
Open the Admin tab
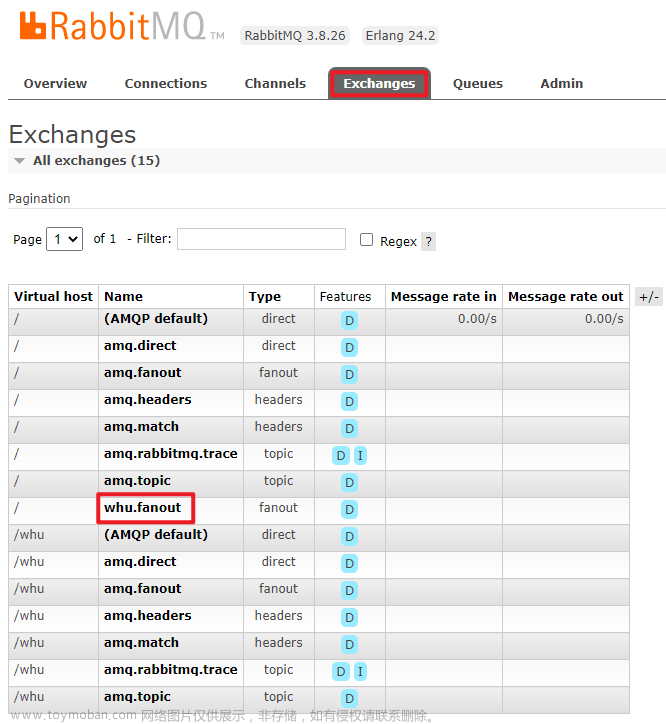pos(561,84)
